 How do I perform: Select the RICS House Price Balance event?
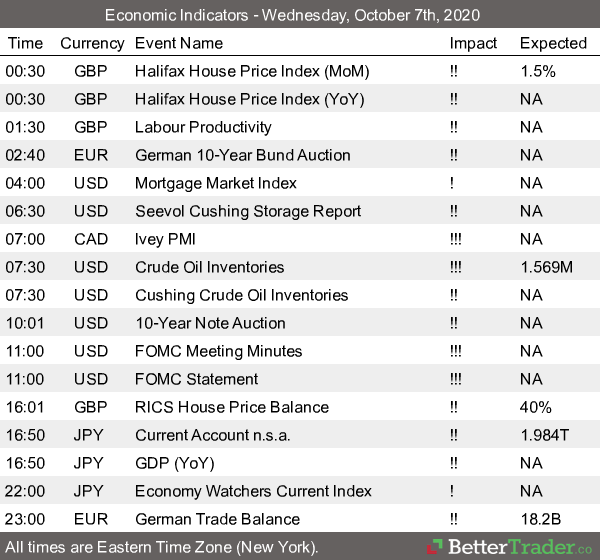point(231,407)
